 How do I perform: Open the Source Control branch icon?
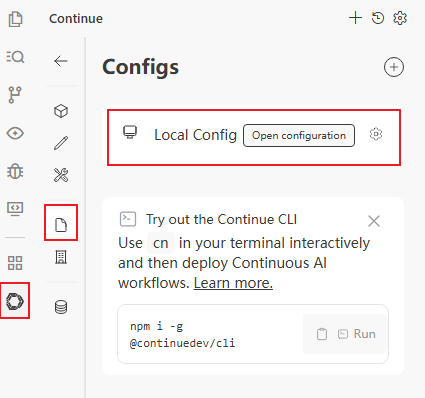[15, 95]
